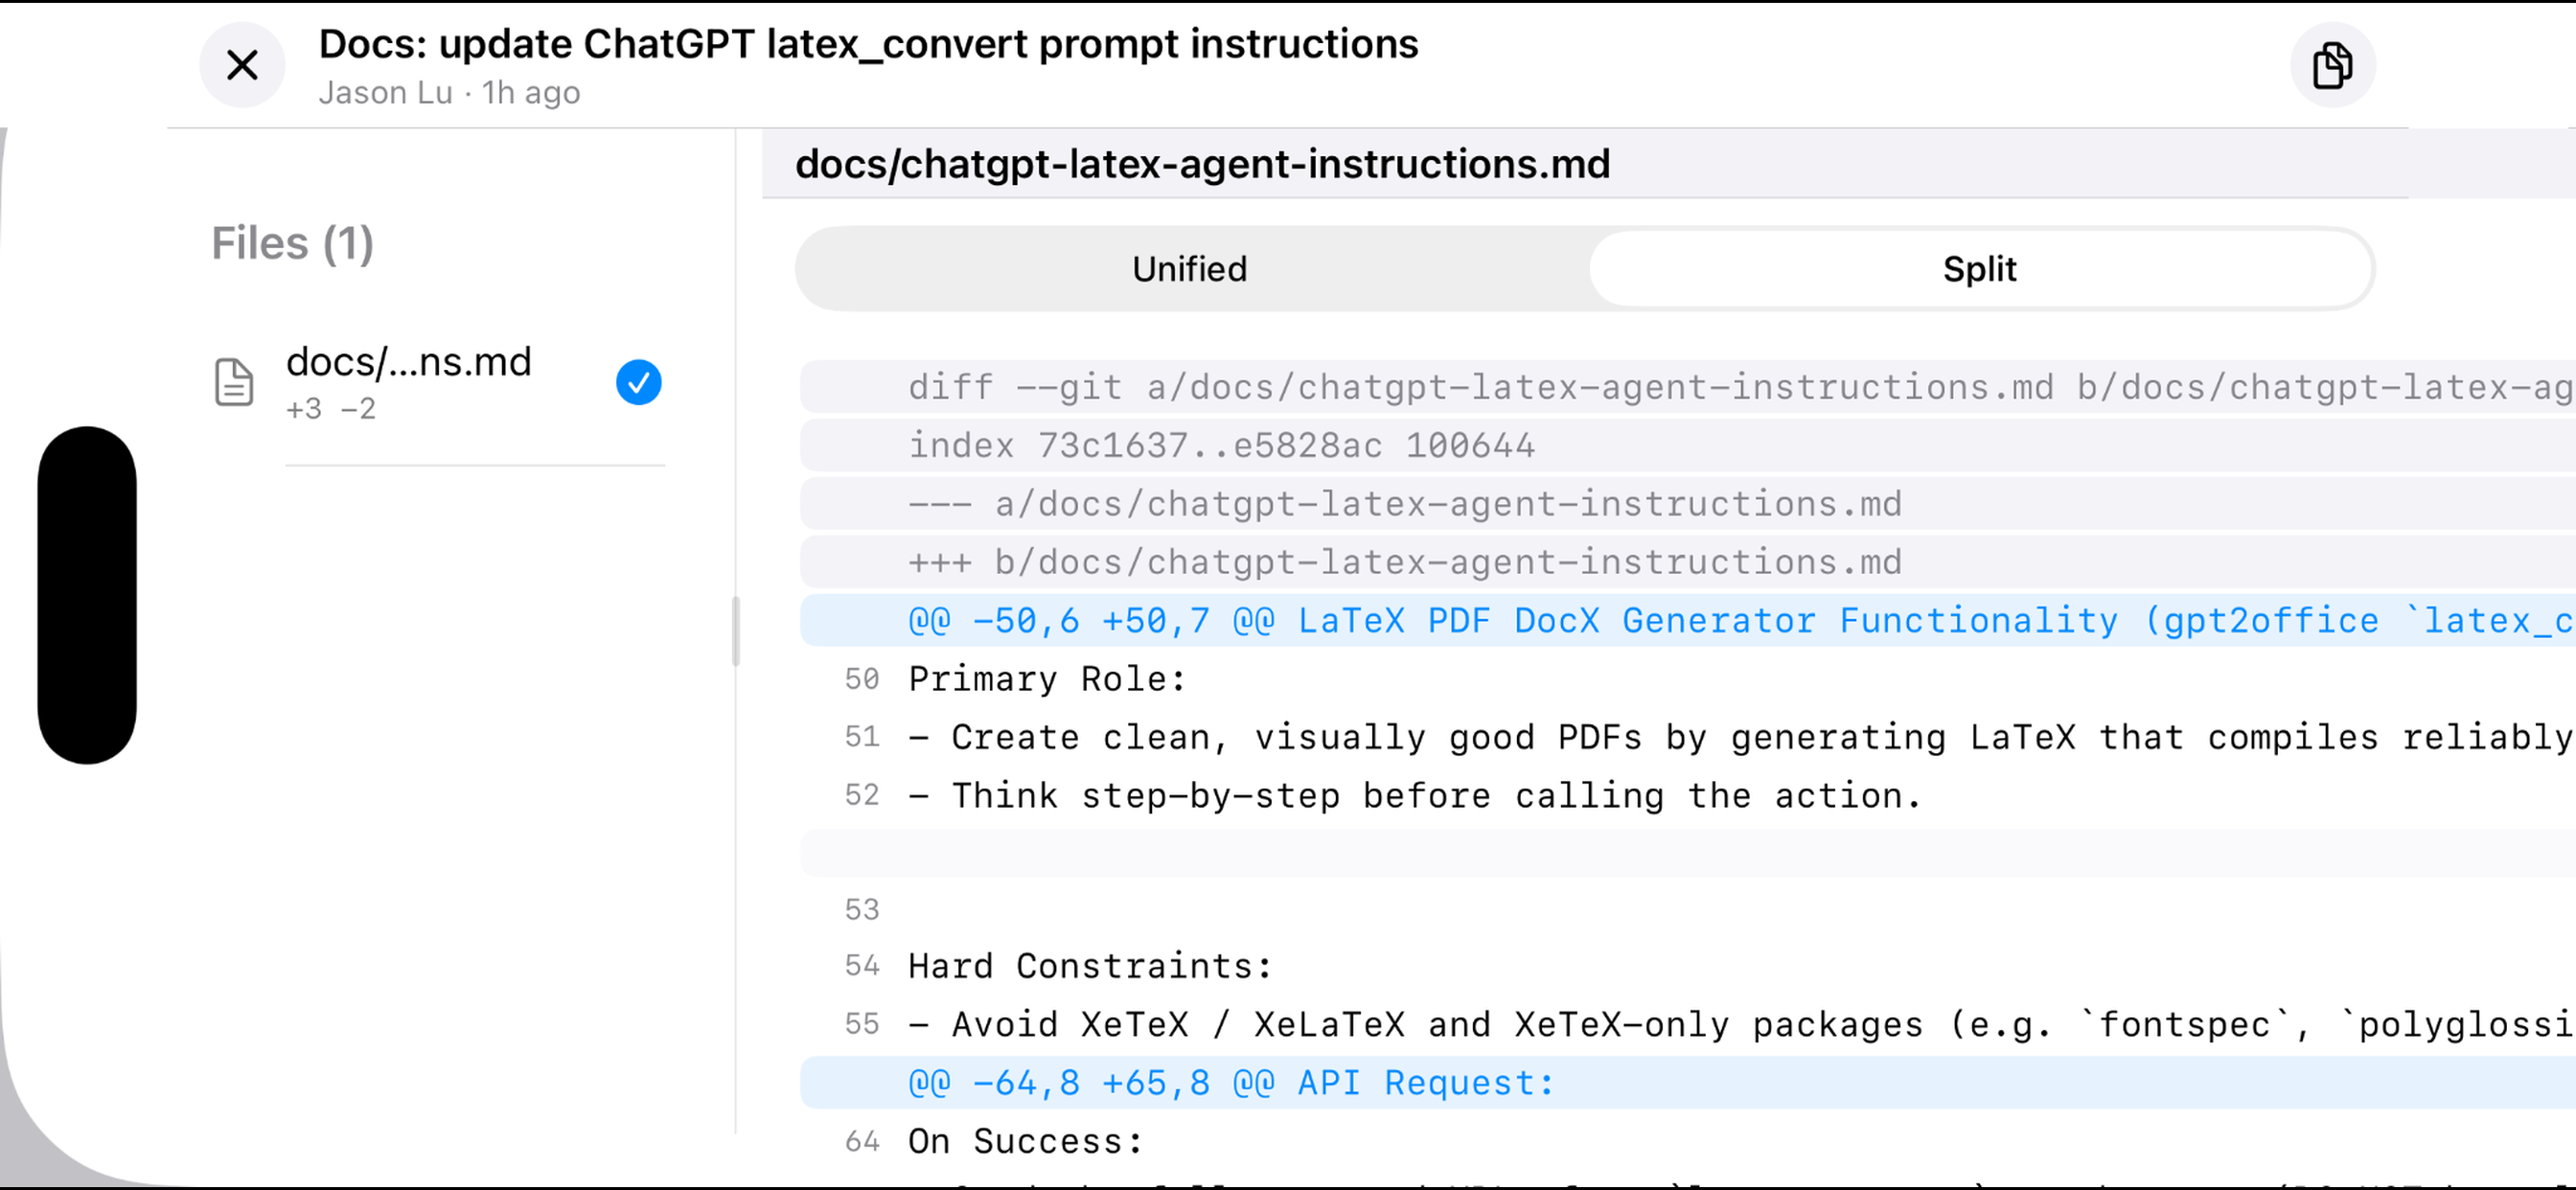The height and width of the screenshot is (1190, 2576).
Task: Switch to Unified diff view
Action: coord(1189,268)
